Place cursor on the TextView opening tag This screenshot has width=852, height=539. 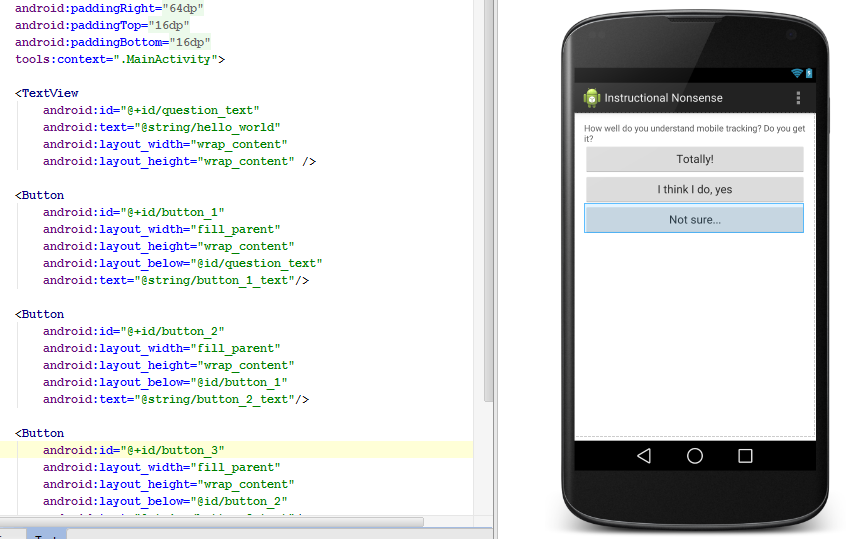[x=50, y=93]
